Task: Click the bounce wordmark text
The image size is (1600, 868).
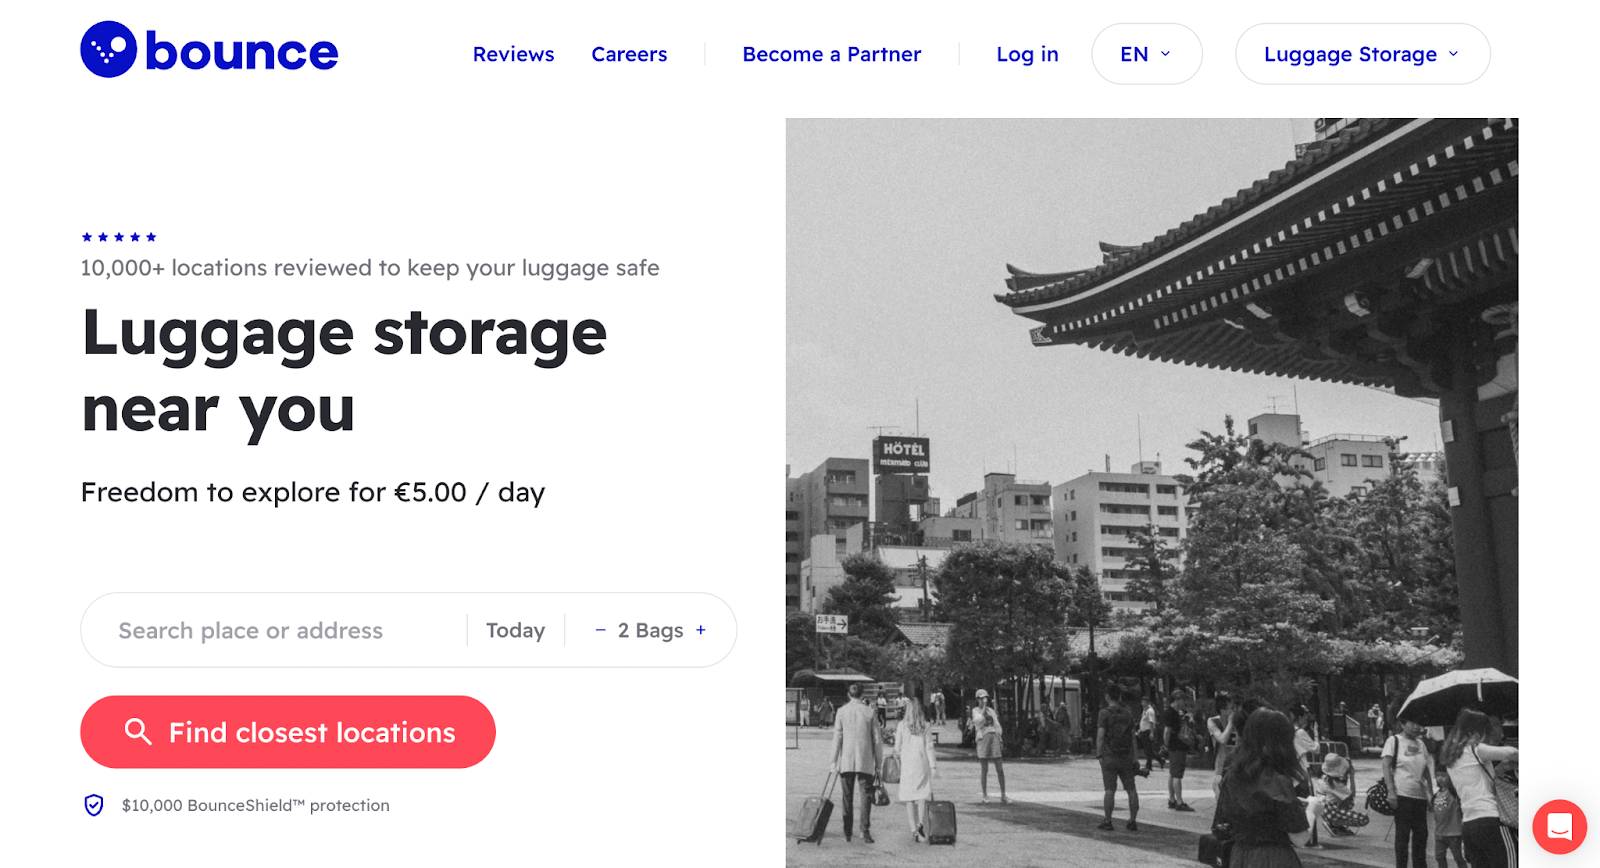Action: tap(242, 51)
